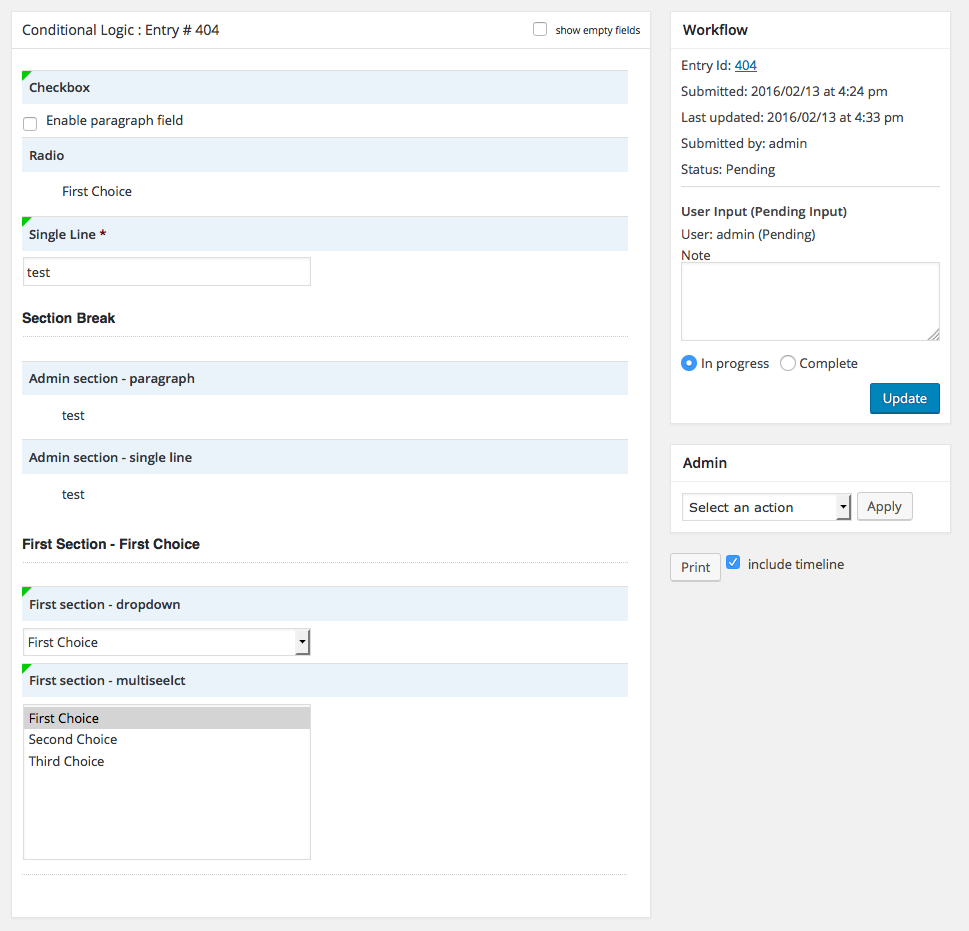Viewport: 969px width, 931px height.
Task: Select the In progress radio button
Action: tap(688, 363)
